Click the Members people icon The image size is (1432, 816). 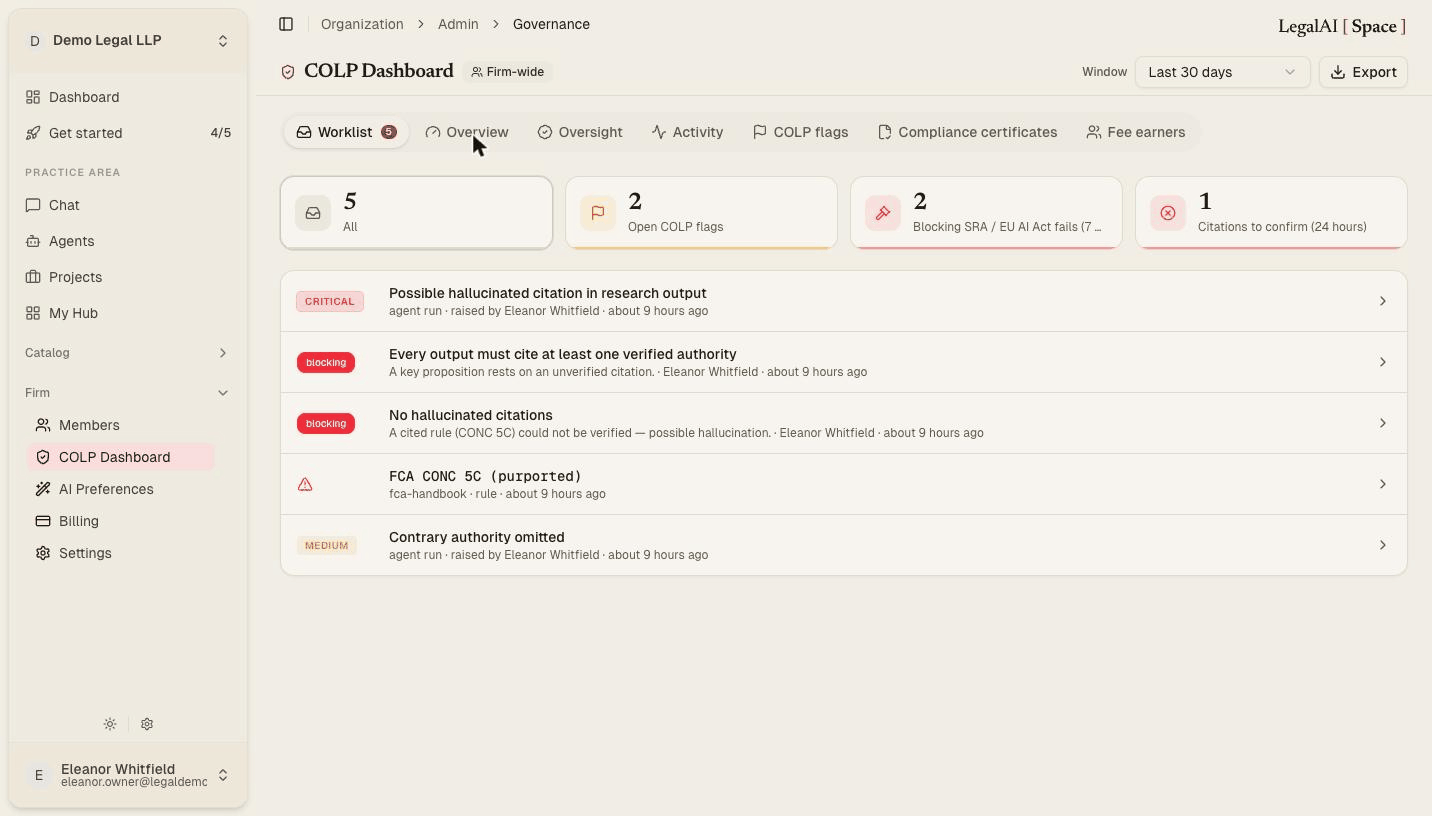pos(43,425)
